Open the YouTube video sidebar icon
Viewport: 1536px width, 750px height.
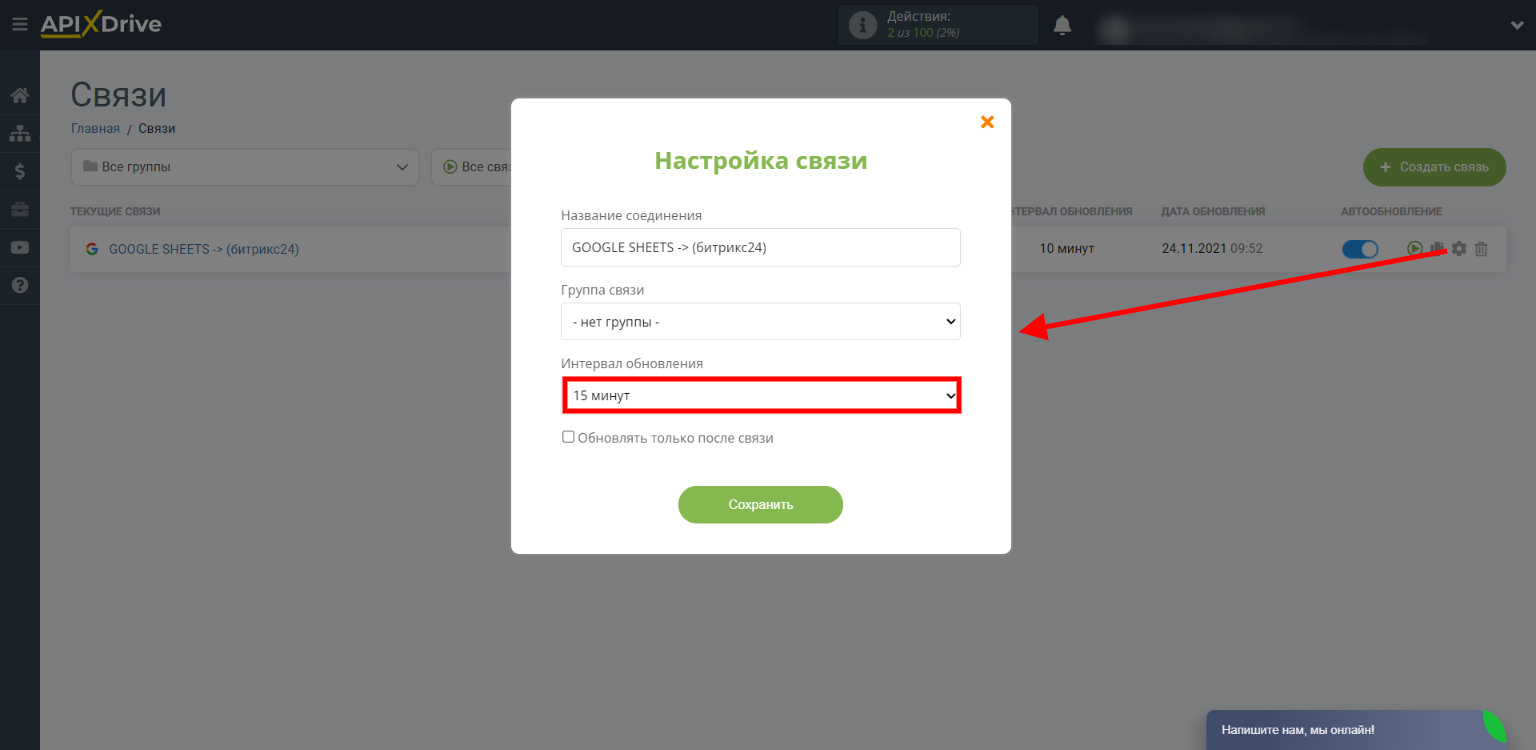(19, 248)
